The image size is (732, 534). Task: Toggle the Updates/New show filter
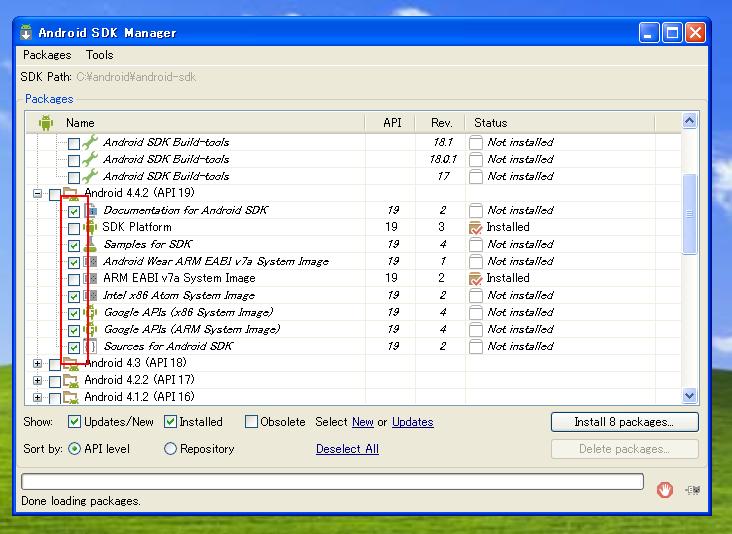[74, 422]
